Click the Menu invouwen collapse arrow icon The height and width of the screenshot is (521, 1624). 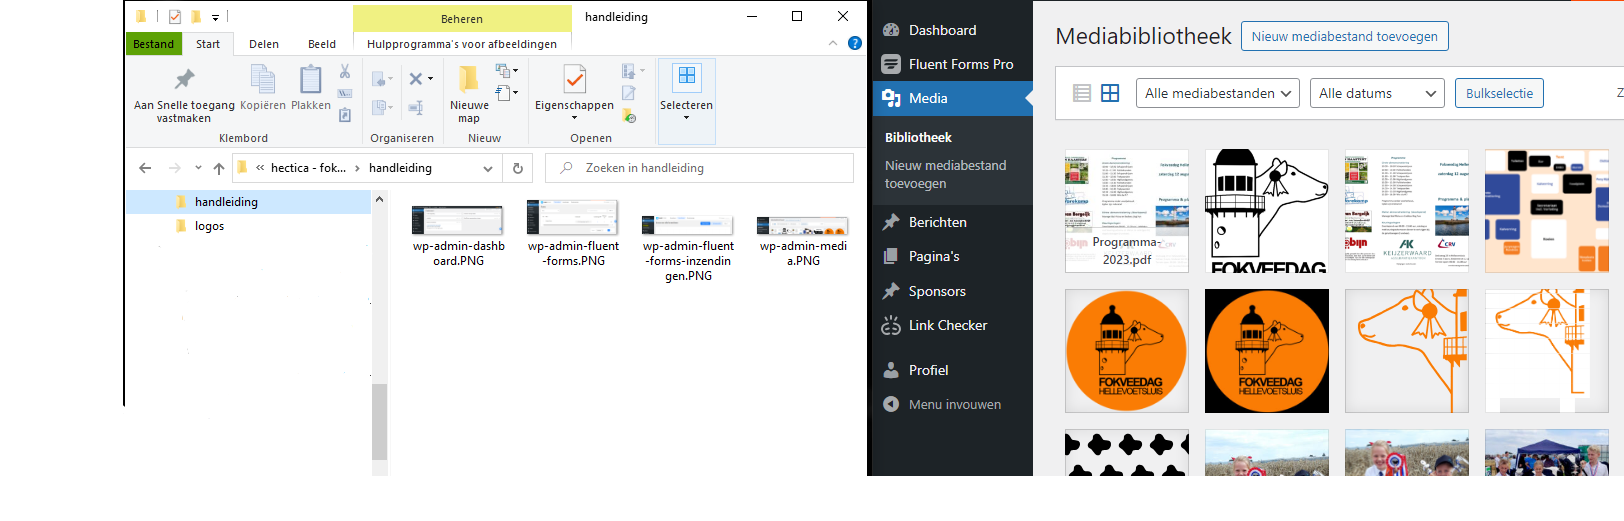coord(891,404)
